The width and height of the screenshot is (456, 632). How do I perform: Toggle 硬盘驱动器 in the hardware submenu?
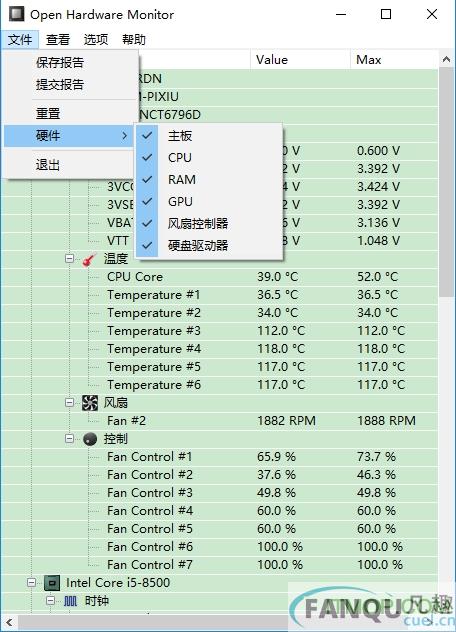(208, 245)
